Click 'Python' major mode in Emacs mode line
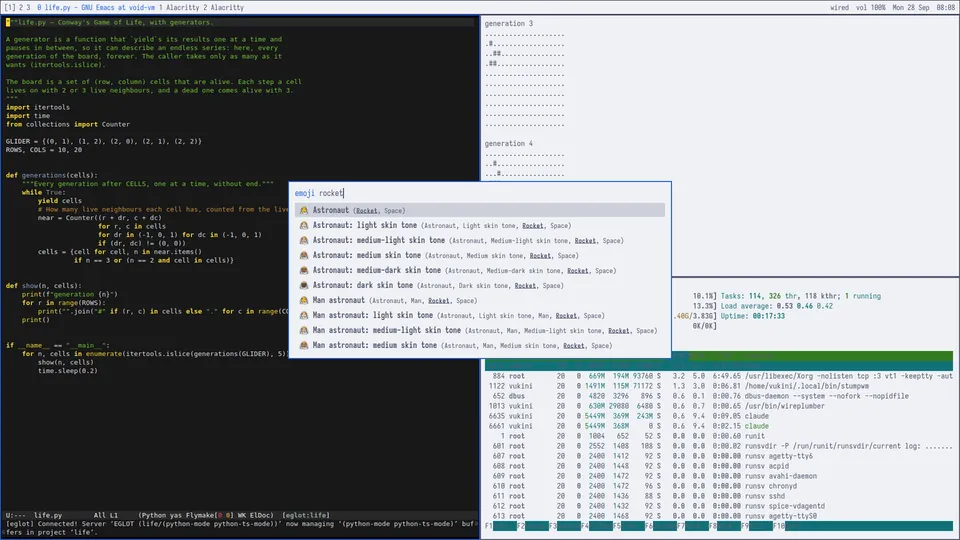The image size is (960, 540). (x=153, y=516)
